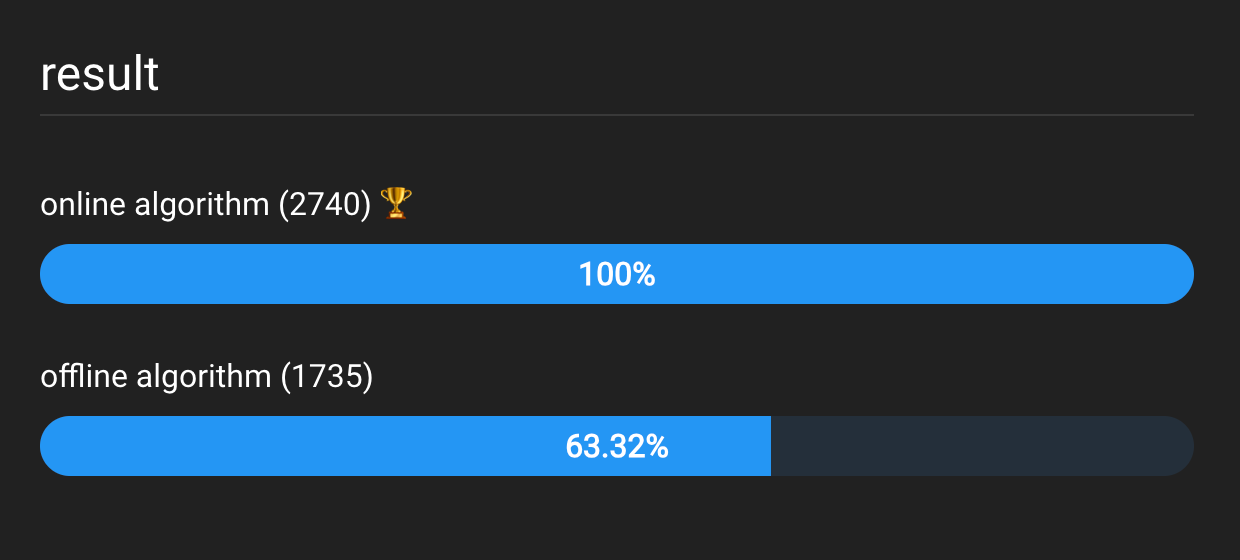The width and height of the screenshot is (1240, 560).
Task: Click the right rounded end of online bar
Action: pyautogui.click(x=1178, y=274)
